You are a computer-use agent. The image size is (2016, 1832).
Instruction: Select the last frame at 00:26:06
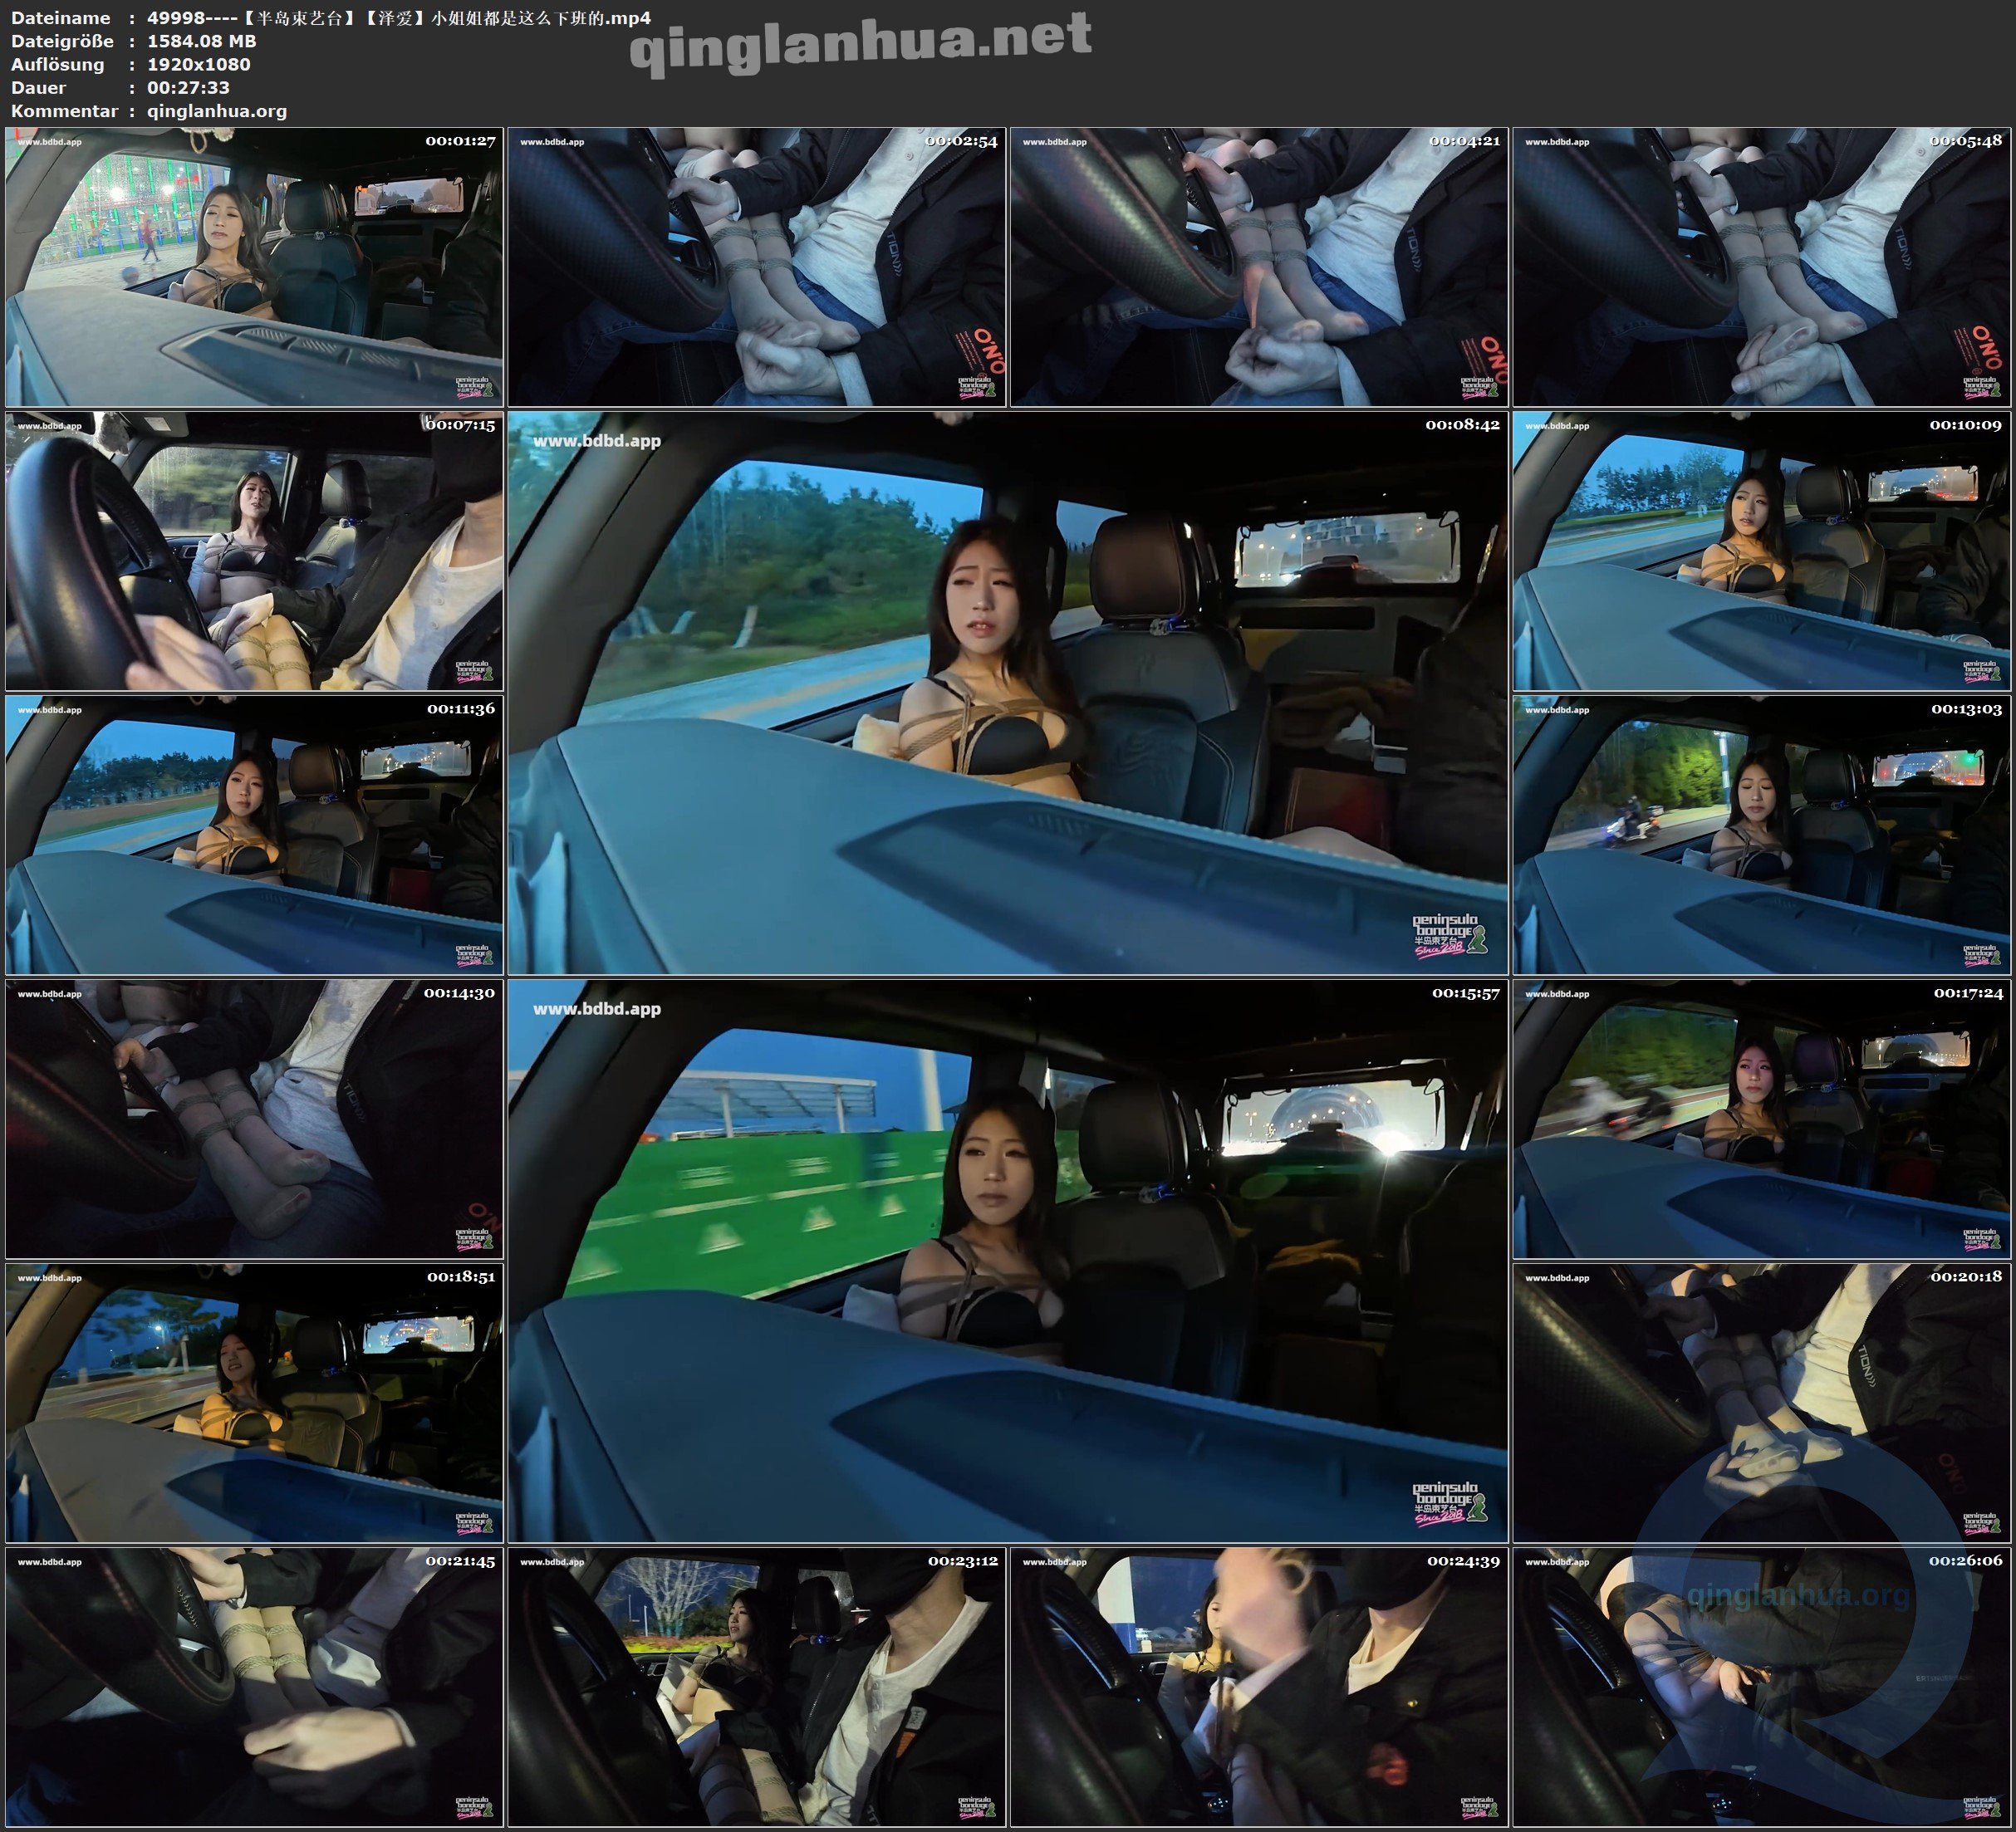[1761, 1686]
